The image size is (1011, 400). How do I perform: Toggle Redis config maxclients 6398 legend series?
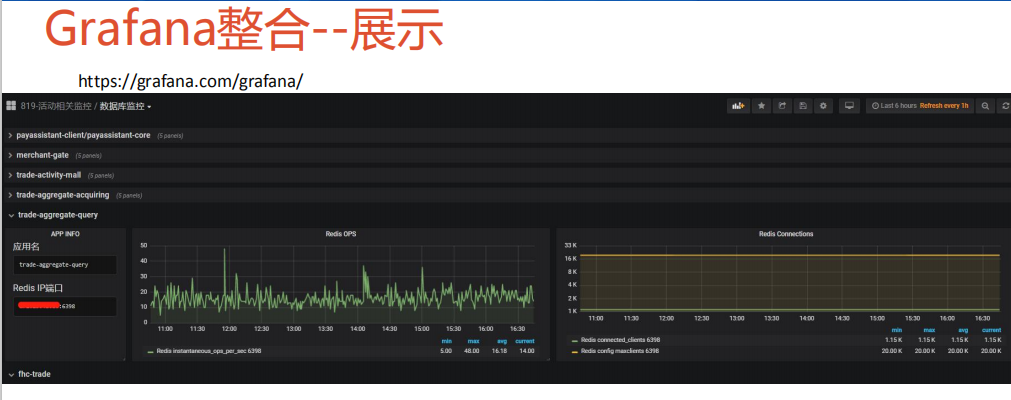pos(620,351)
